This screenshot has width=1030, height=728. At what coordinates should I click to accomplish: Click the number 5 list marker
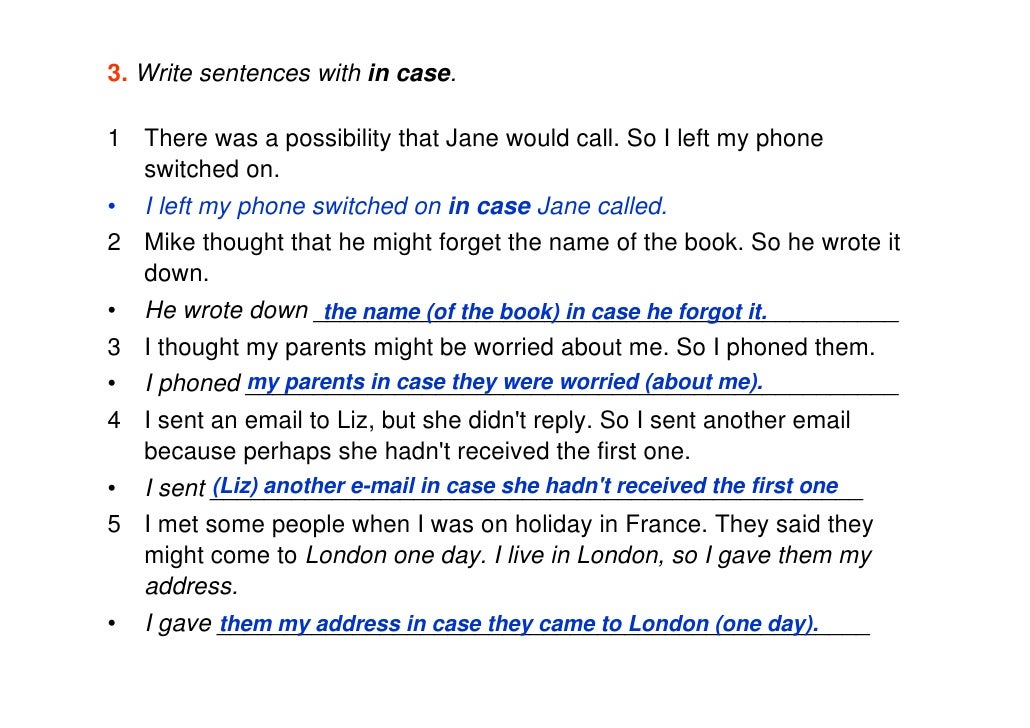pyautogui.click(x=114, y=524)
